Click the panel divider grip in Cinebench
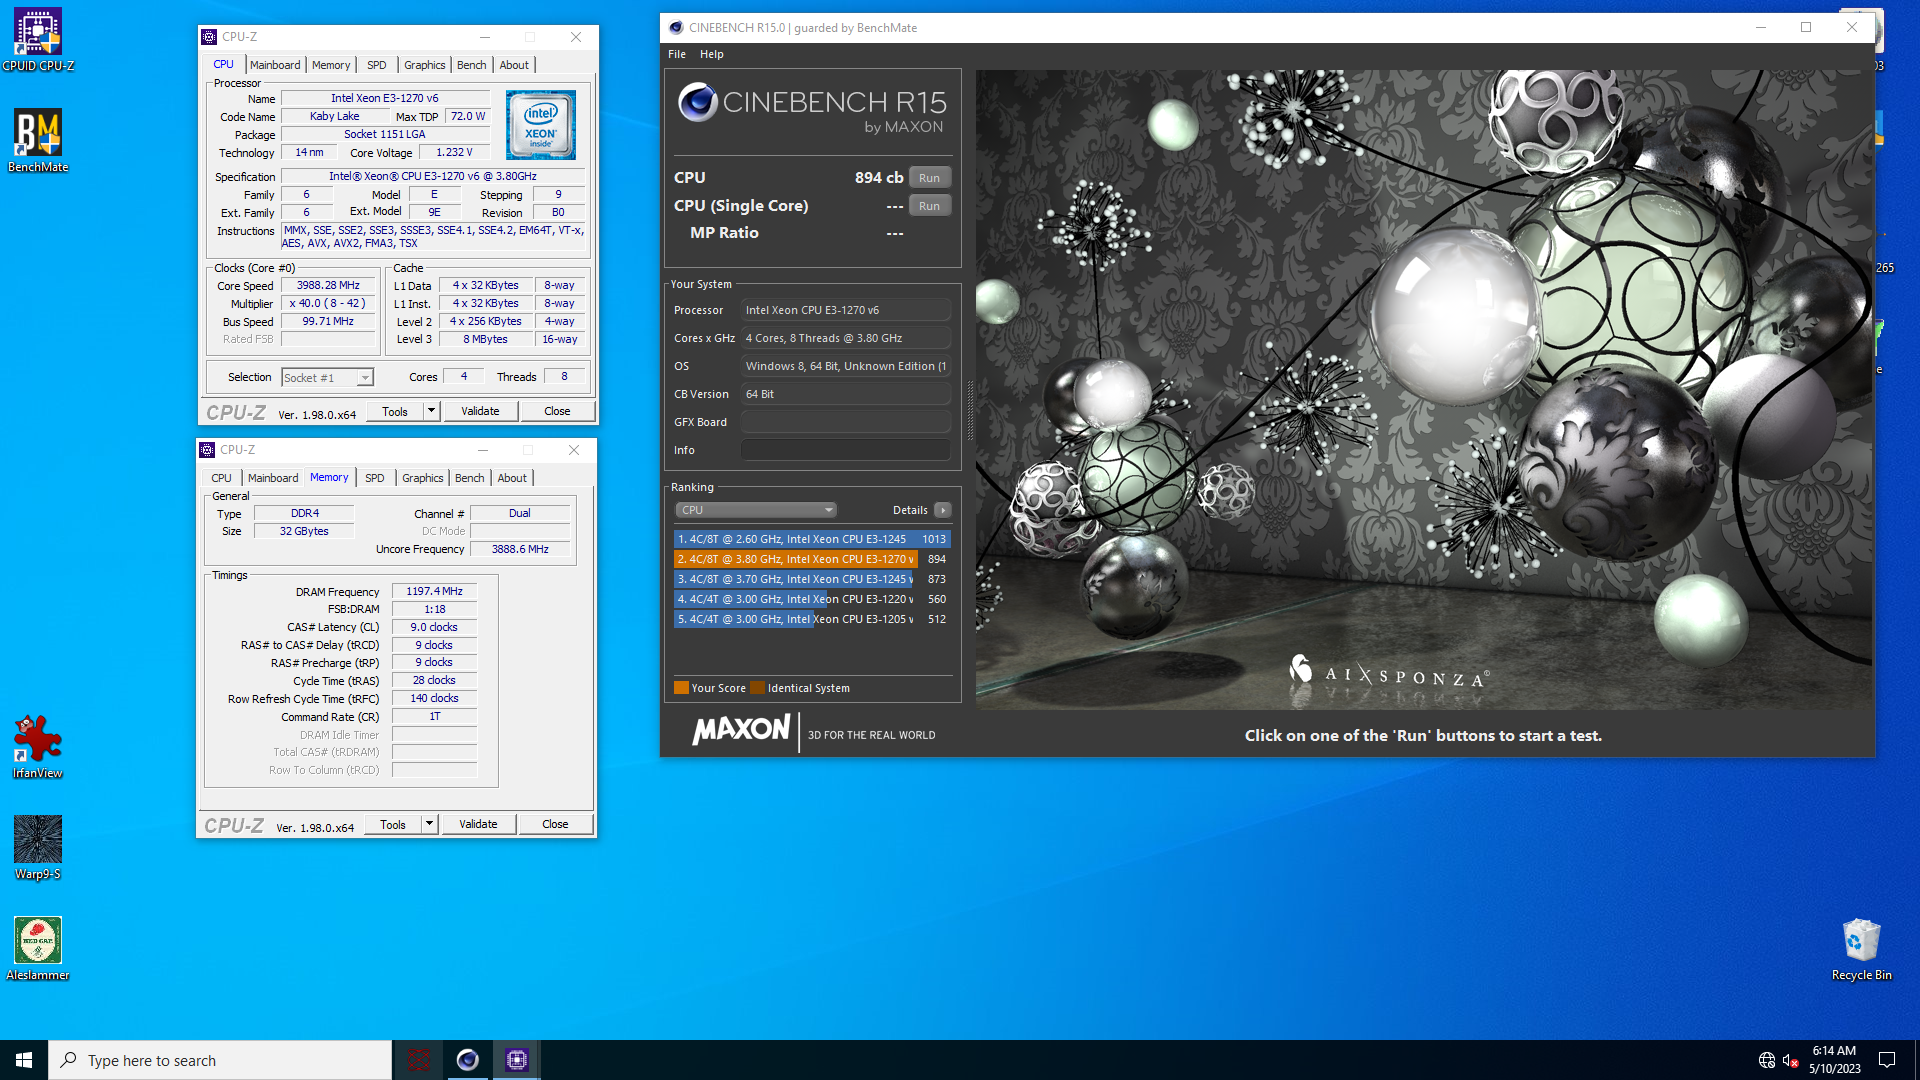Image resolution: width=1920 pixels, height=1080 pixels. pos(969,410)
